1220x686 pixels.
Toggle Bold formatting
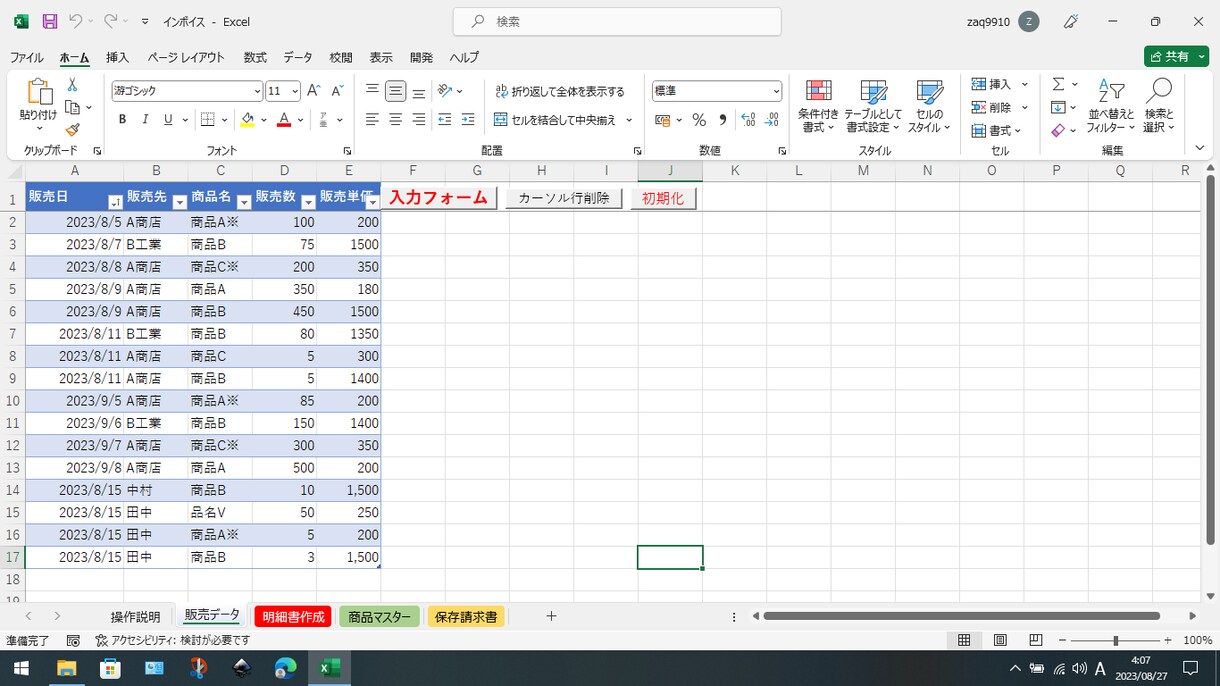122,120
